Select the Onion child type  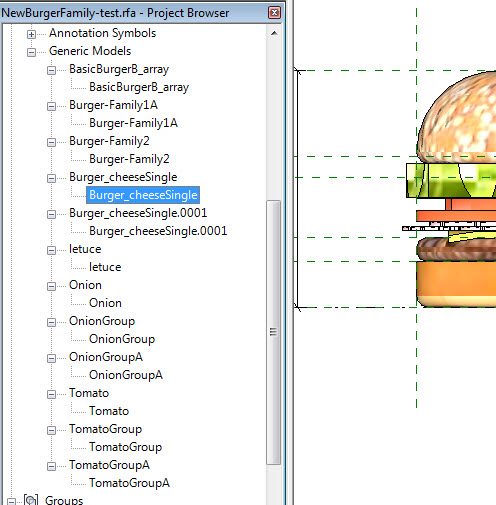click(x=105, y=303)
